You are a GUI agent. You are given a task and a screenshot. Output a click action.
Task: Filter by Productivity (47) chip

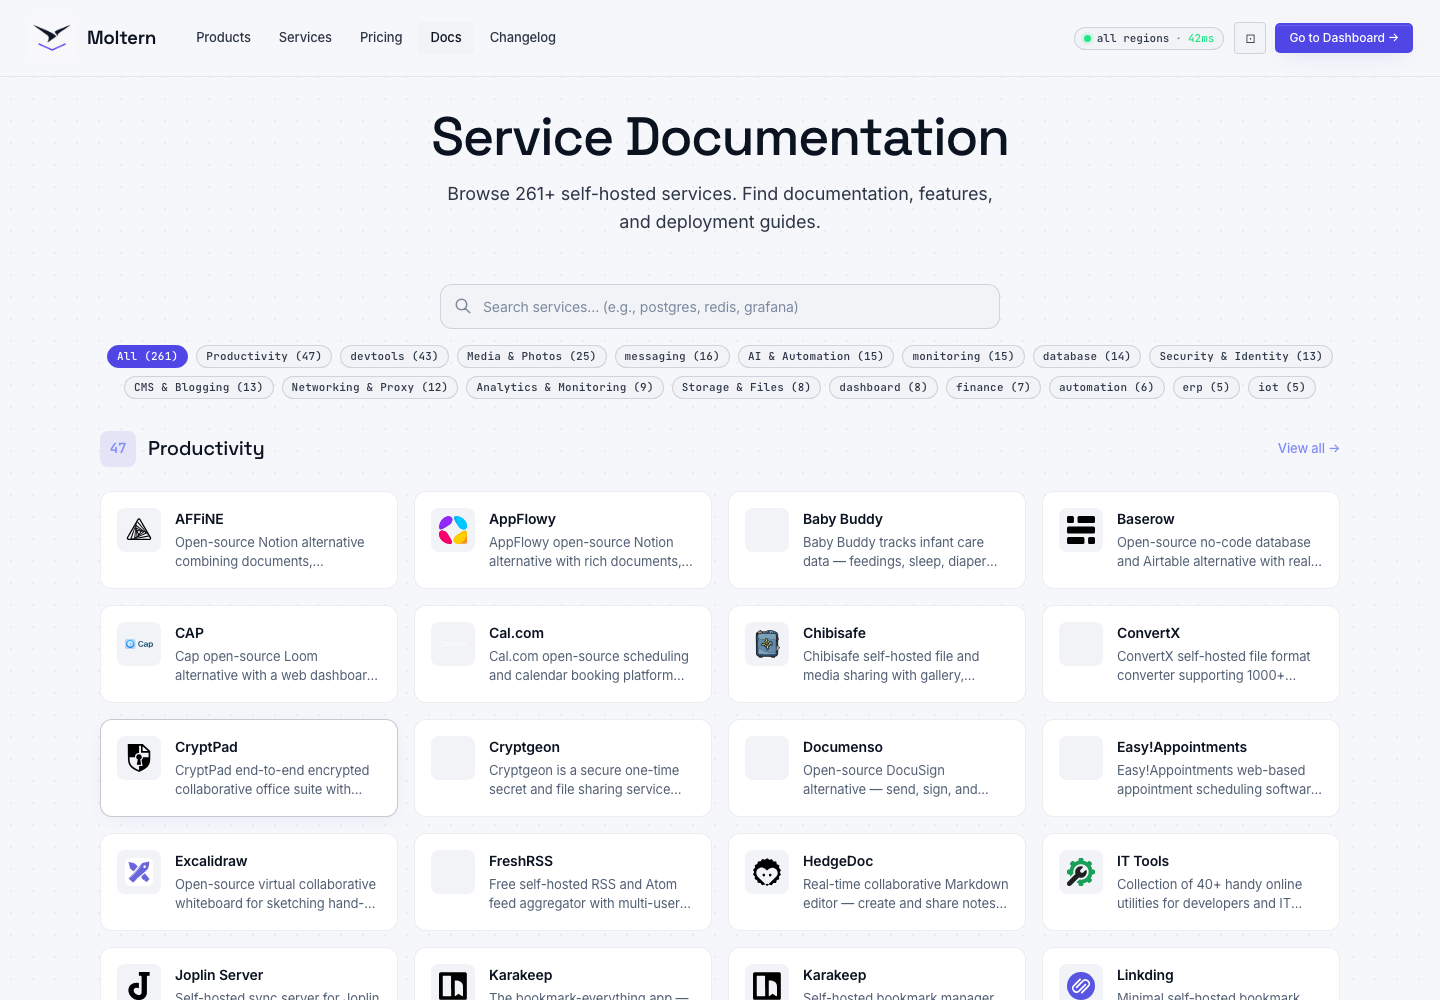264,356
